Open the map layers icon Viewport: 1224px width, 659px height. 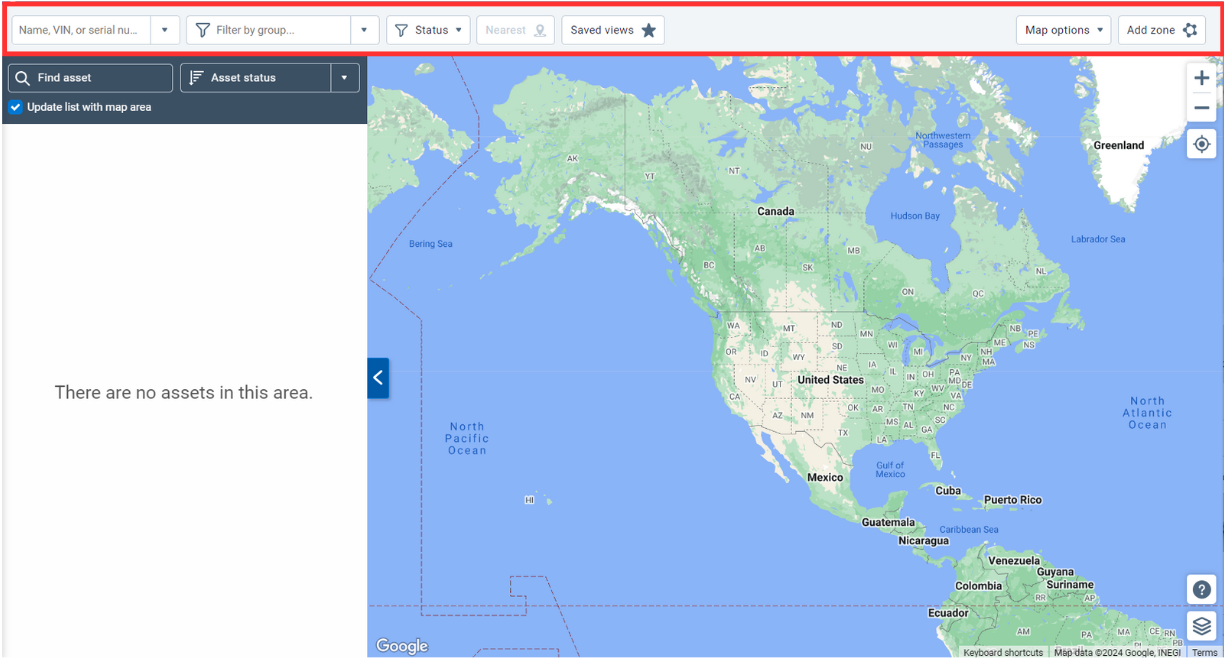coord(1201,626)
